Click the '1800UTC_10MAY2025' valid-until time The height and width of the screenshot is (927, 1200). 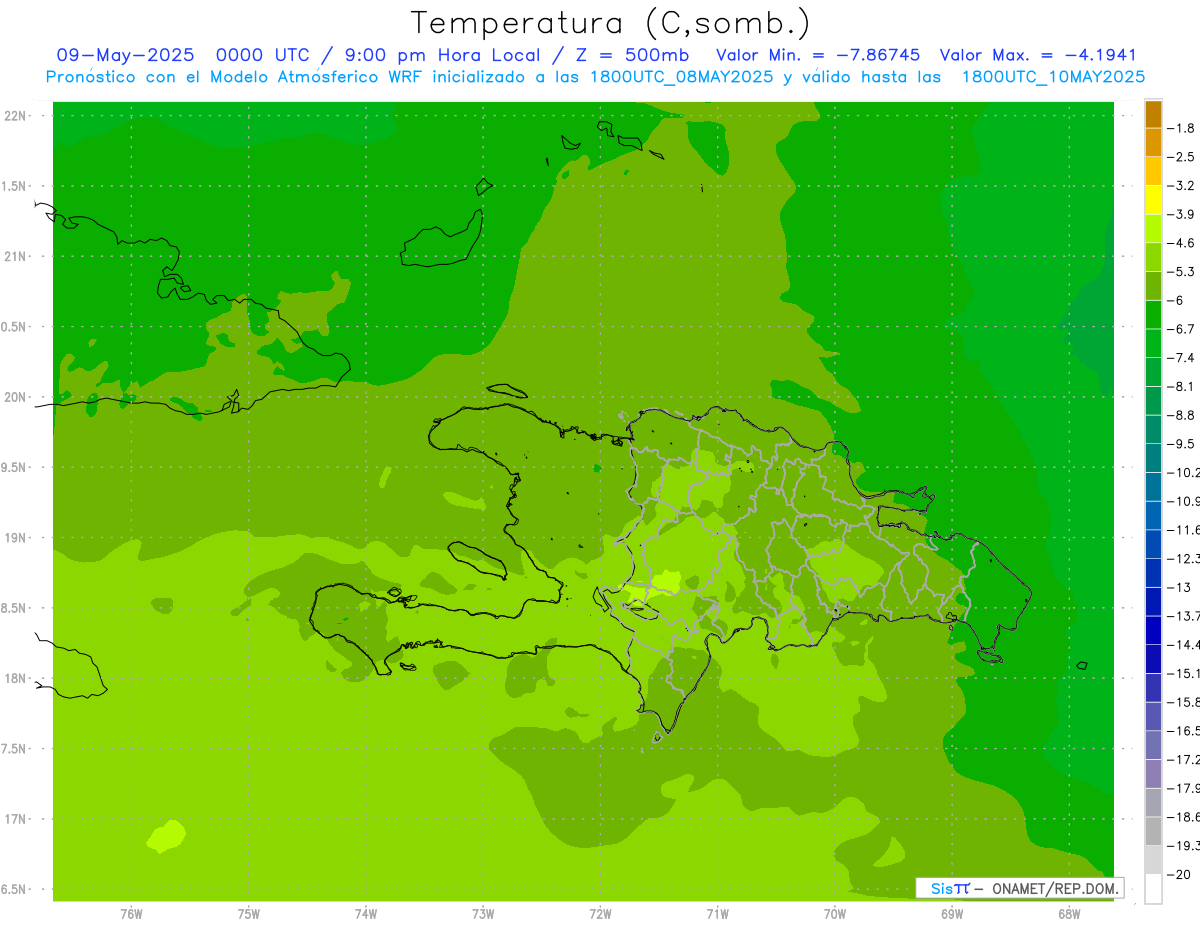[1053, 77]
